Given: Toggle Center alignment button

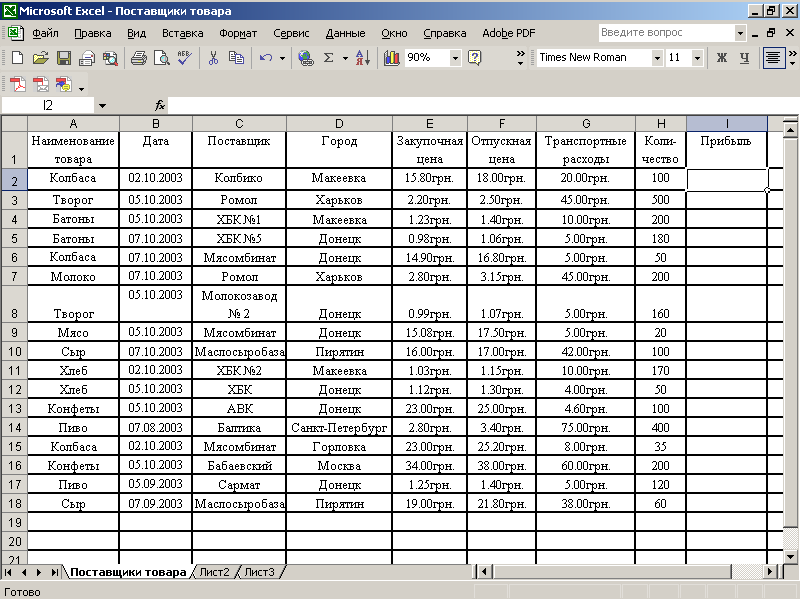Looking at the screenshot, I should click(773, 57).
